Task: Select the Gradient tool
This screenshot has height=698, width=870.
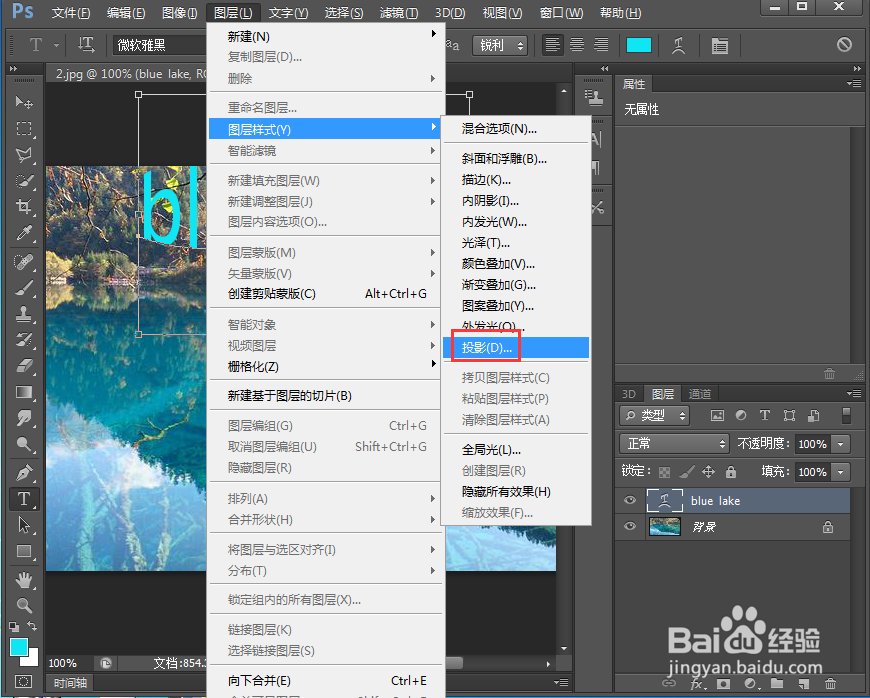Action: [24, 392]
